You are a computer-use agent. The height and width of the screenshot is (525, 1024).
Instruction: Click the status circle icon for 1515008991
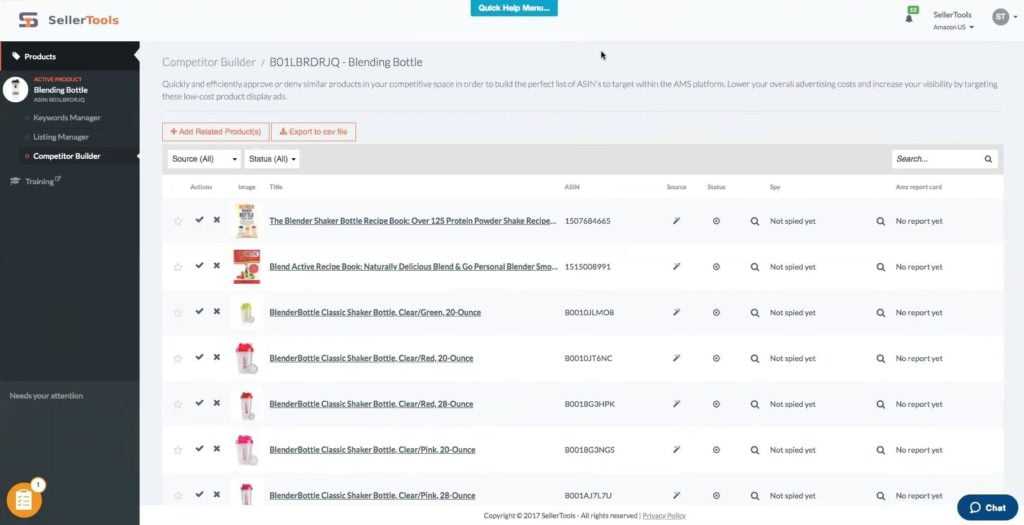coord(716,267)
